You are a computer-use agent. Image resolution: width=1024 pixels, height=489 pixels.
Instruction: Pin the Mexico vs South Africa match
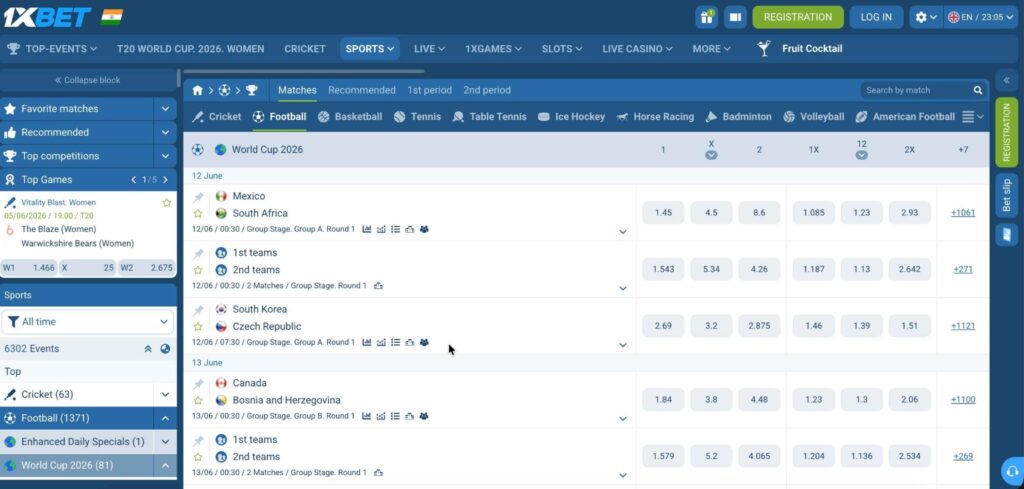click(198, 197)
